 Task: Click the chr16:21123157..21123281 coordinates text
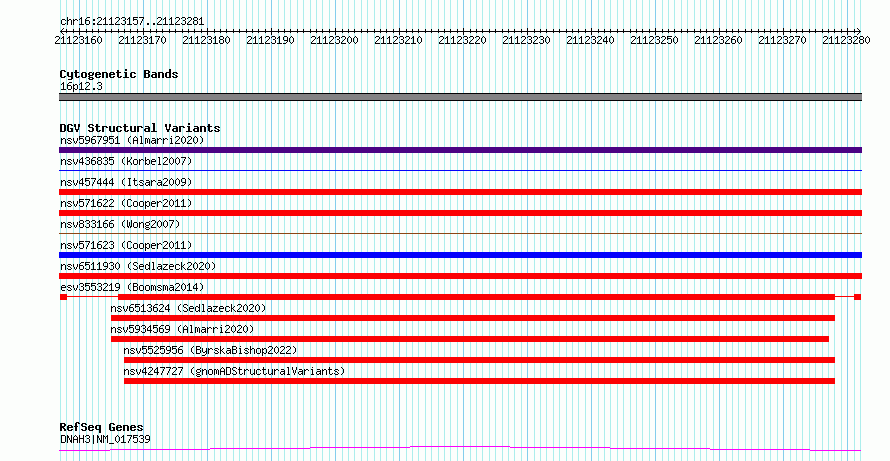(132, 22)
